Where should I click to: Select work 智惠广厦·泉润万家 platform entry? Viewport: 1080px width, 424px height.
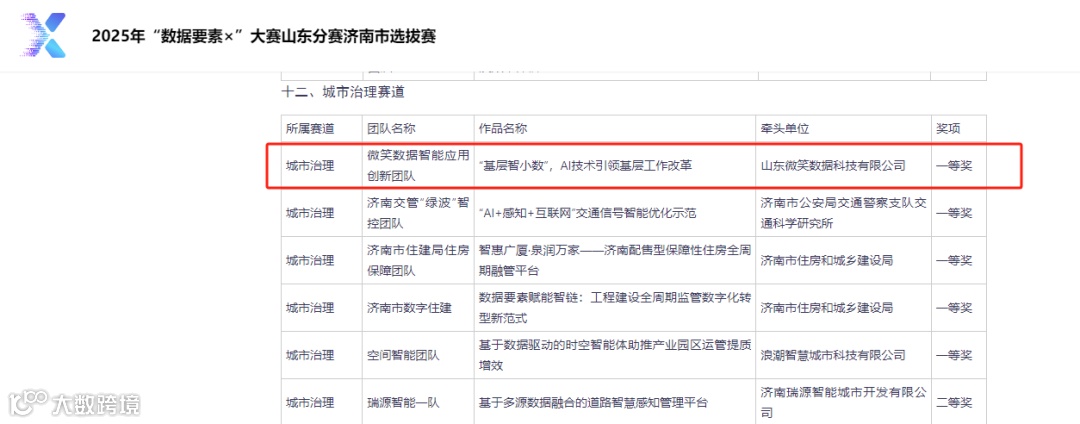[614, 261]
